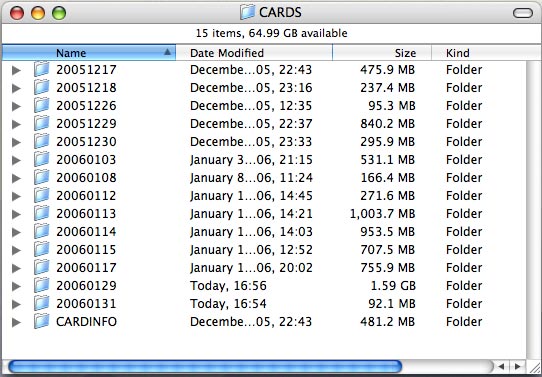Click the CARDS folder proxy icon in title bar

pyautogui.click(x=247, y=12)
